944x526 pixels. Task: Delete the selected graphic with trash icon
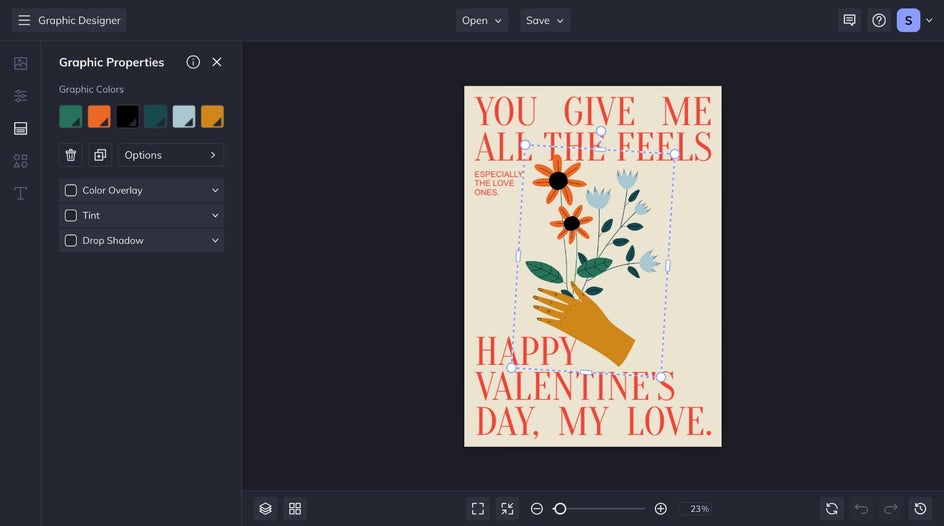click(x=71, y=155)
